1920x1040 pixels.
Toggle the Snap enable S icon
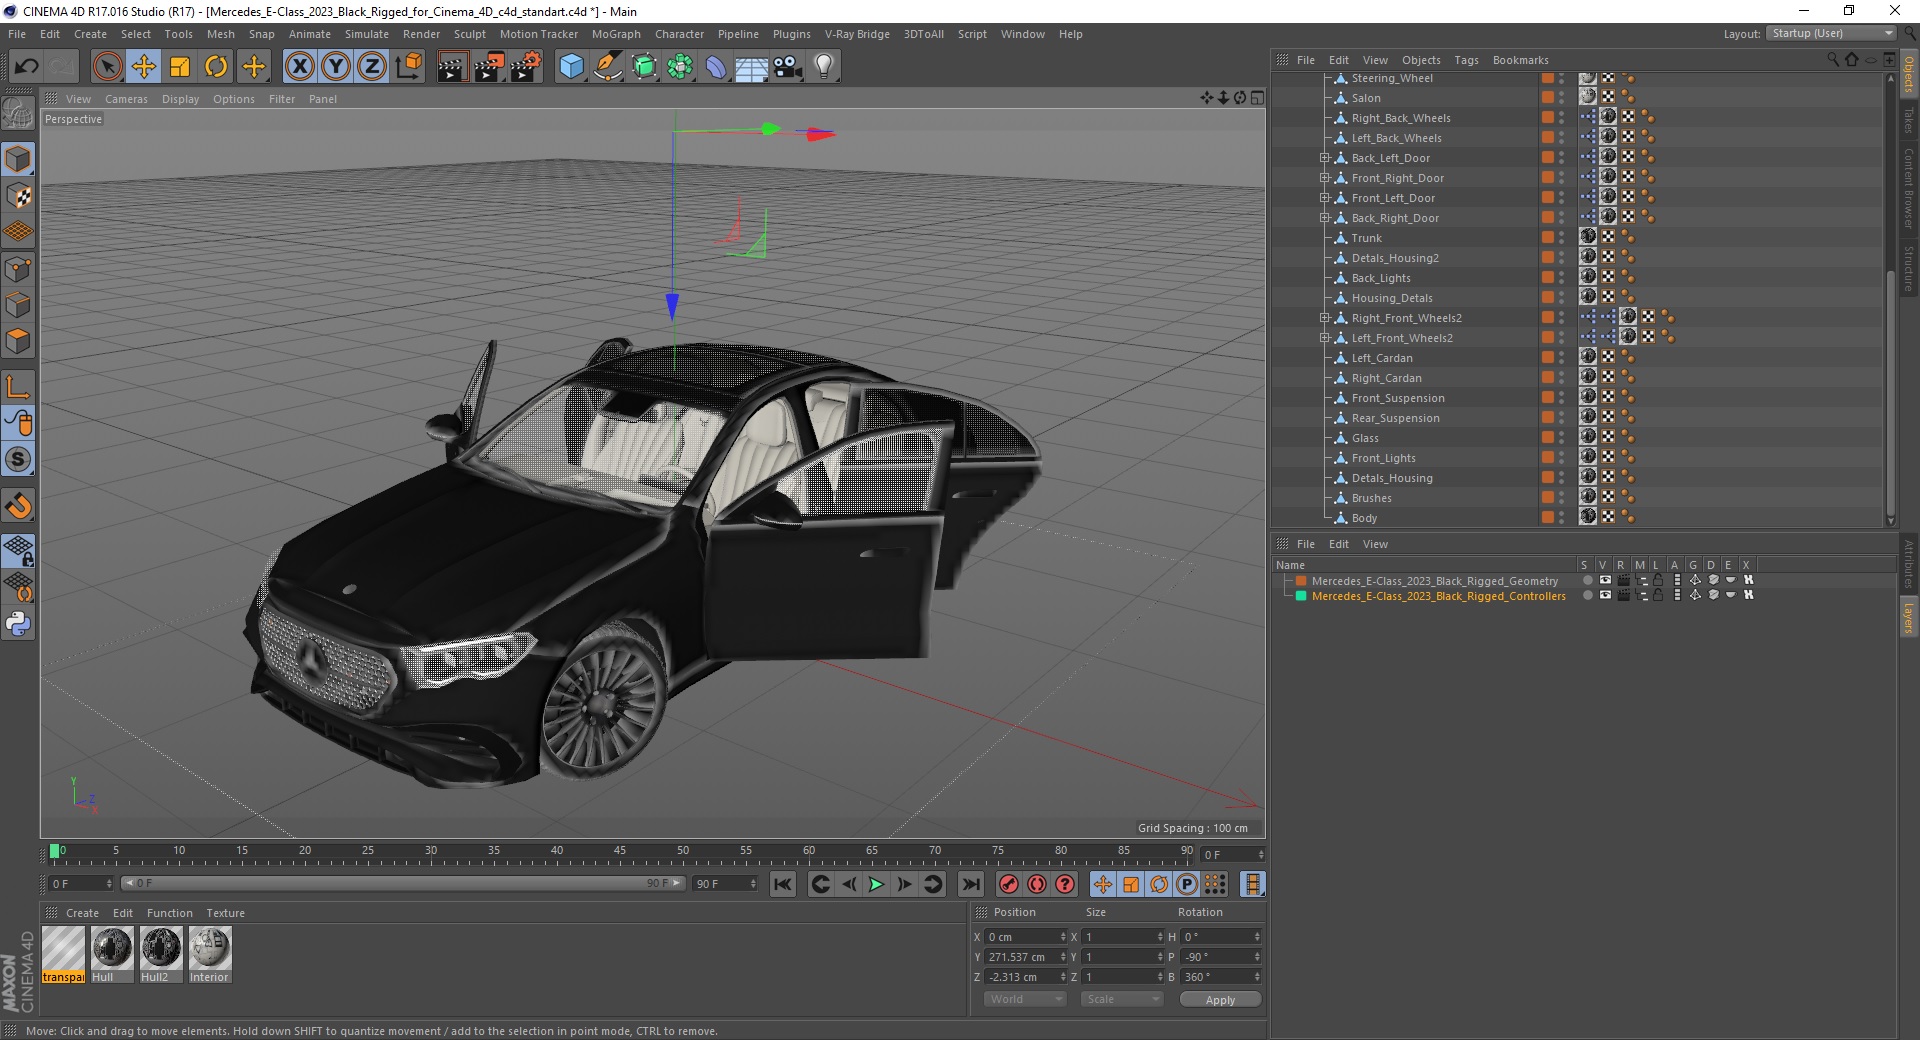tap(18, 460)
